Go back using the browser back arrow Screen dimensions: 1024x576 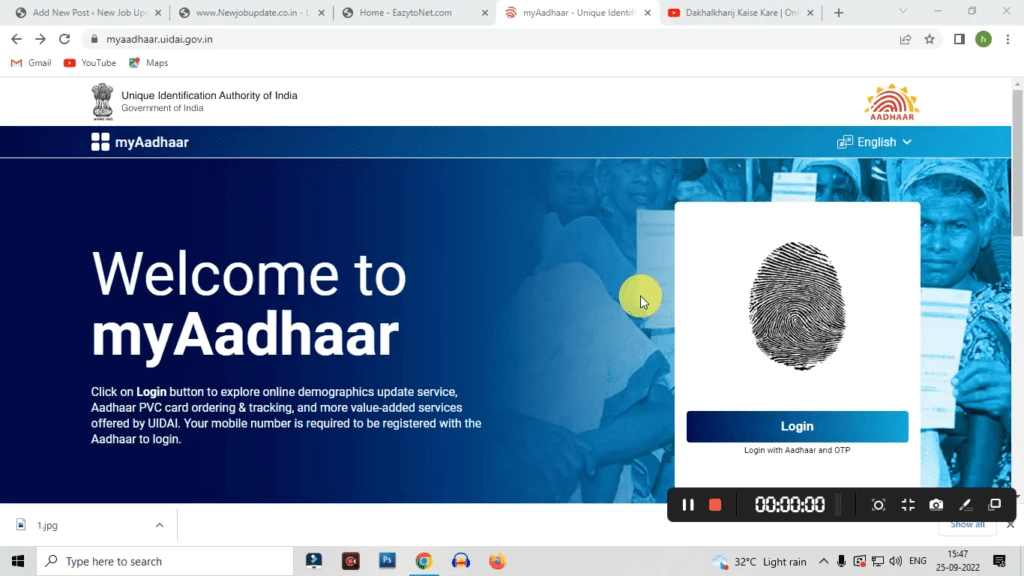coord(16,39)
